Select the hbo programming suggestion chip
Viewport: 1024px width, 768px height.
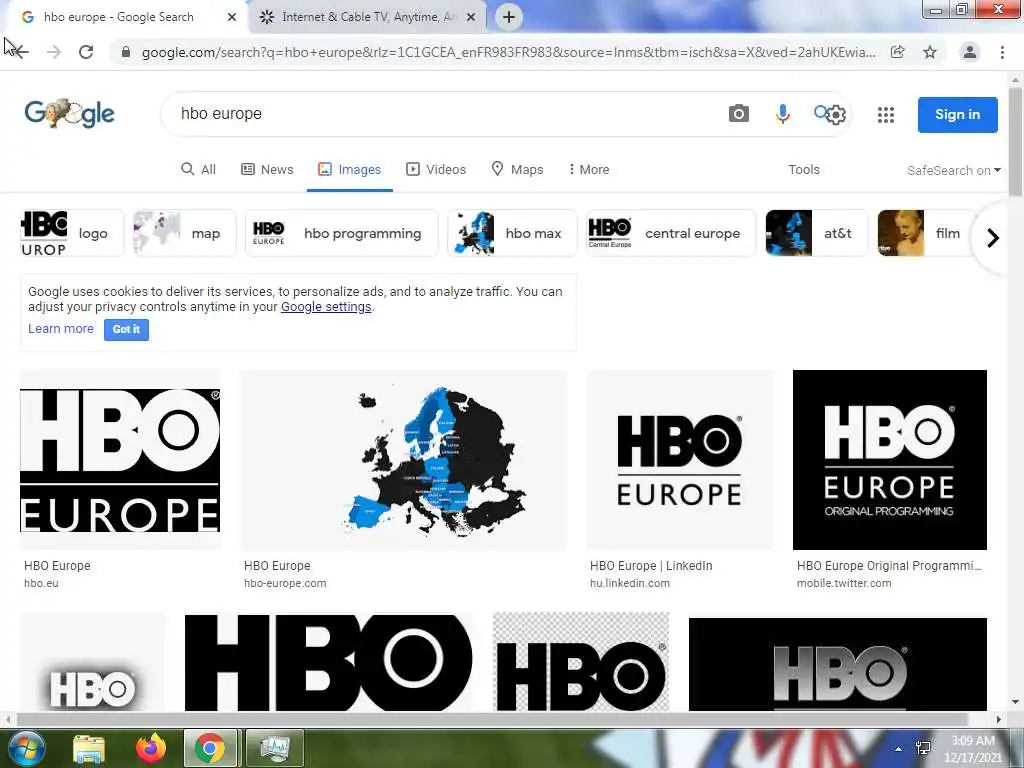coord(342,233)
